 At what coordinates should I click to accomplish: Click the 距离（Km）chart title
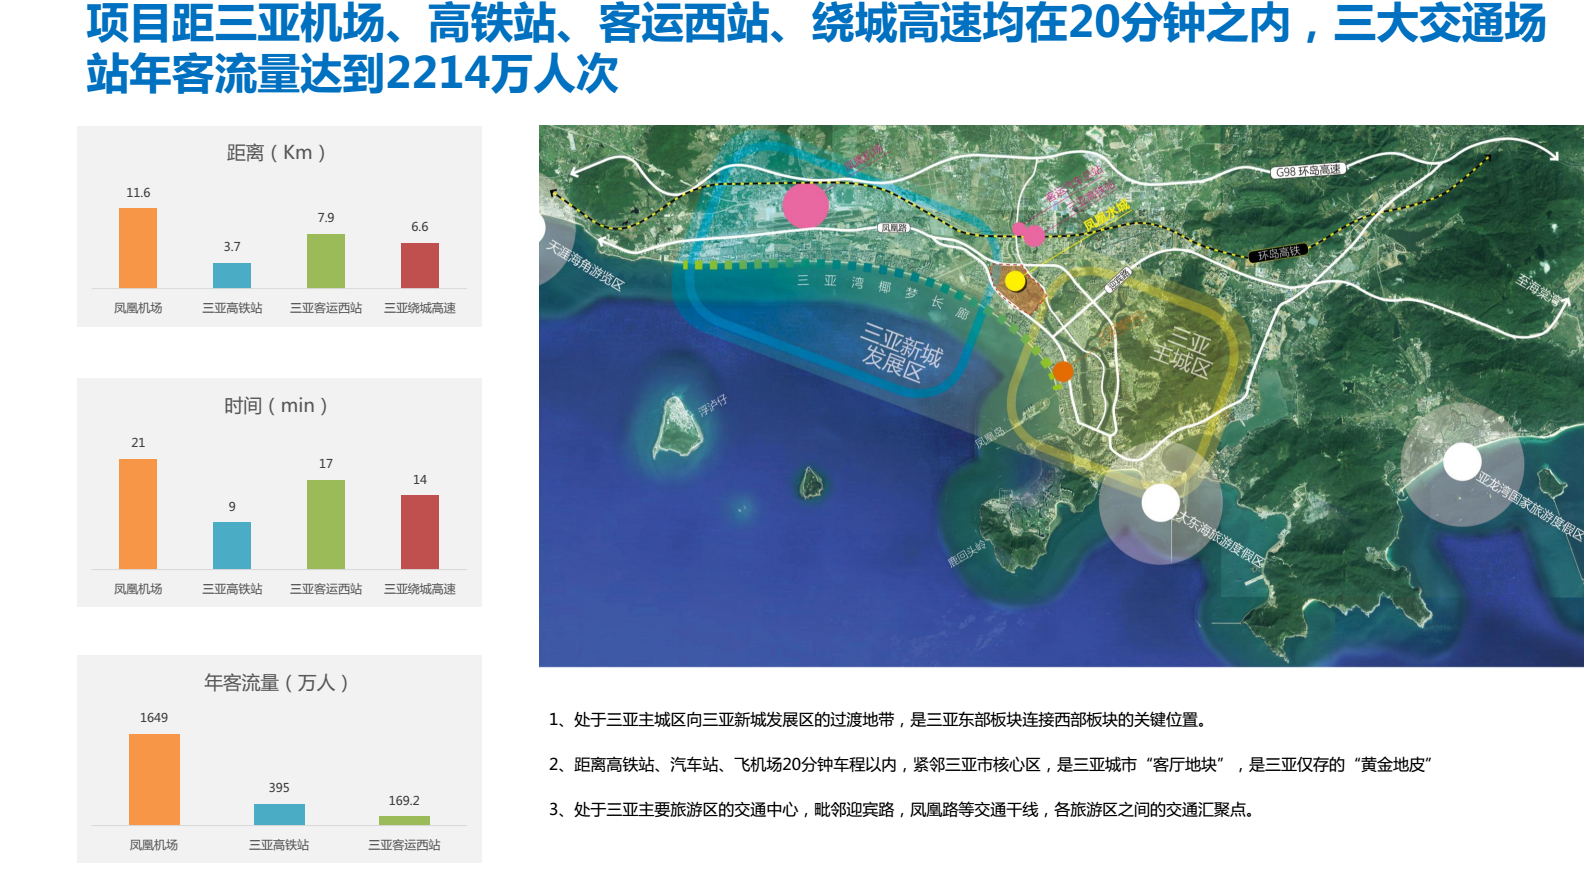[x=277, y=153]
